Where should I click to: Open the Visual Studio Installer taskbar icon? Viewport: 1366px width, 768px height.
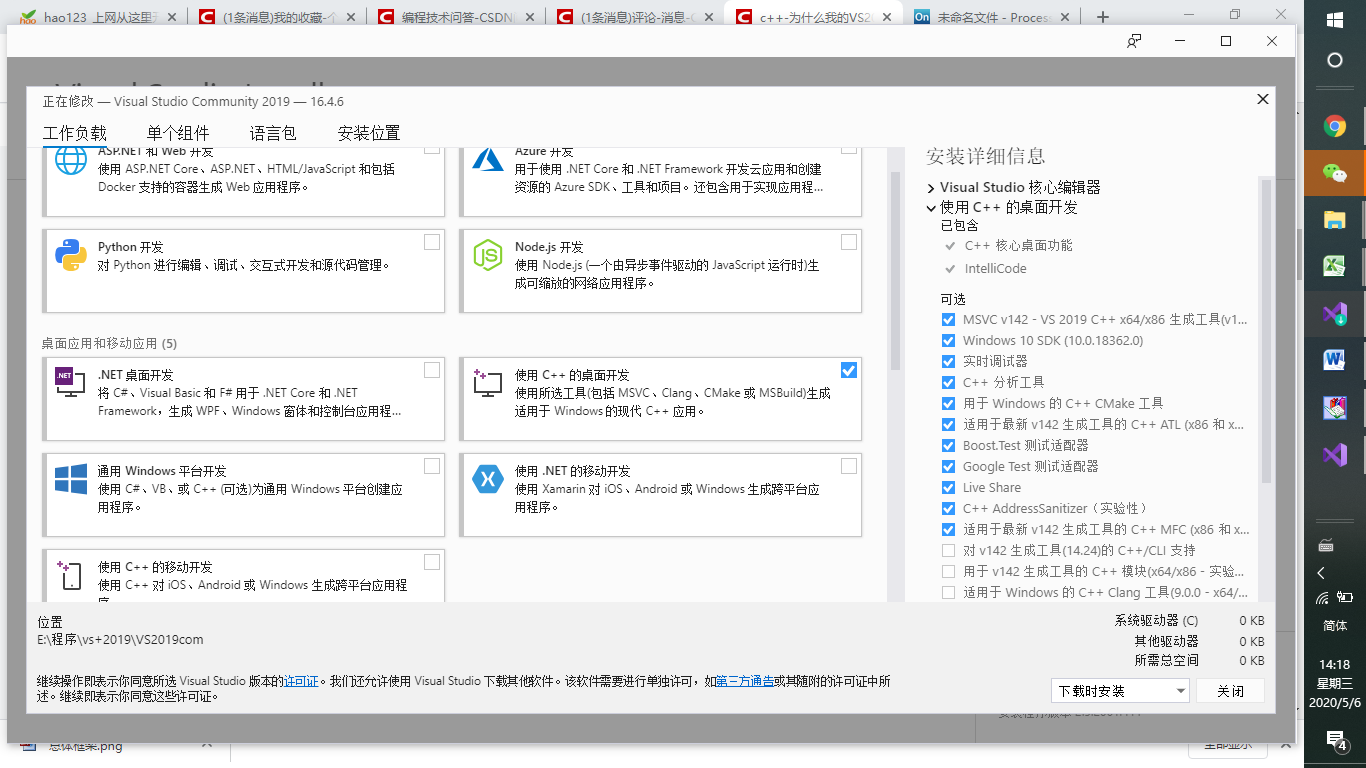click(1334, 313)
